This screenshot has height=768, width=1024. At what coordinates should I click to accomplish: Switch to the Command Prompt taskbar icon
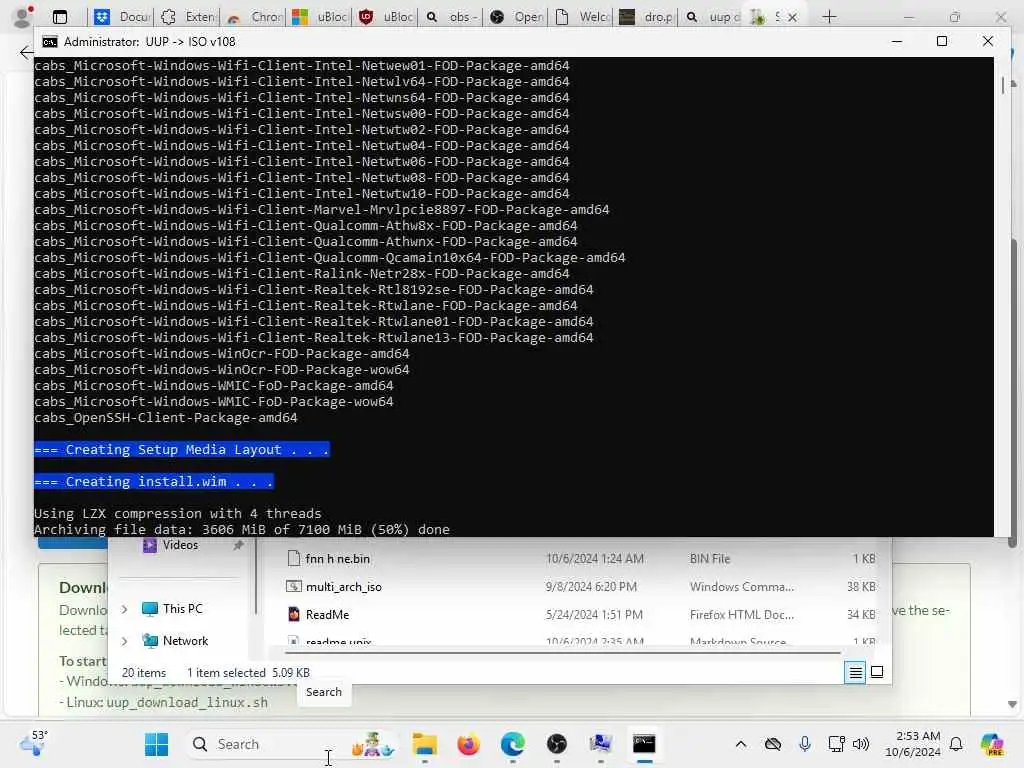tap(644, 744)
